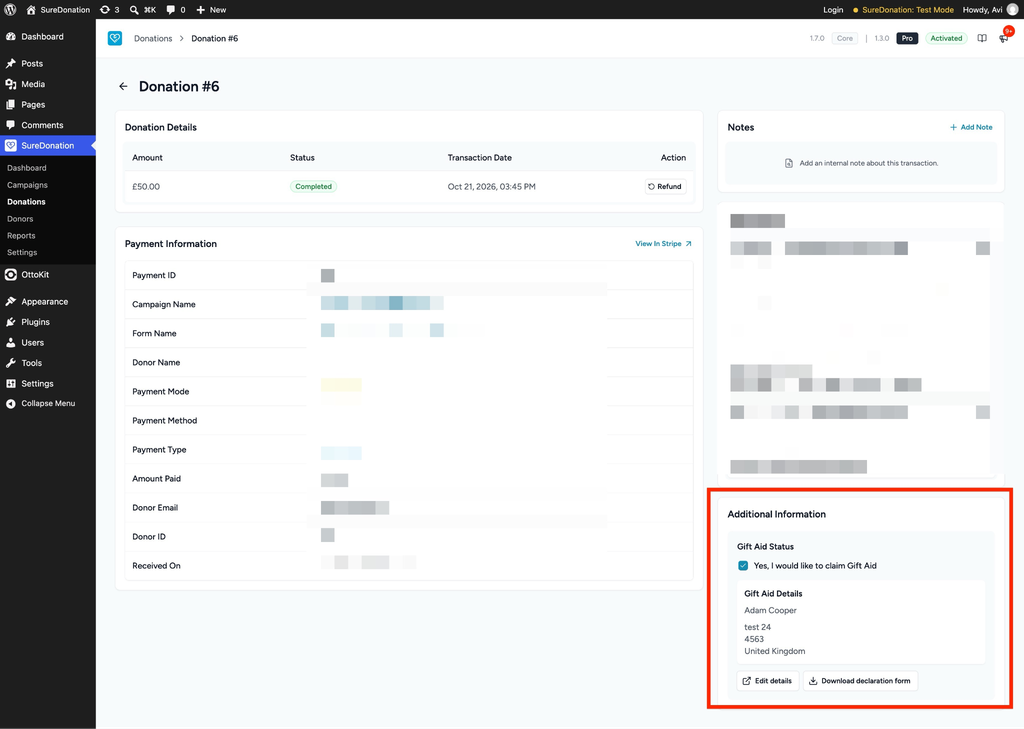
Task: Click the Pro badge in the header
Action: 907,39
